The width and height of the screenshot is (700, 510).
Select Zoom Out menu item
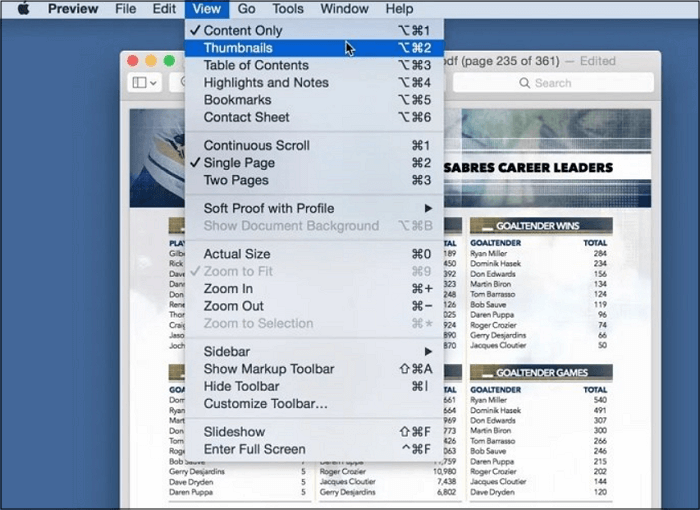(314, 306)
